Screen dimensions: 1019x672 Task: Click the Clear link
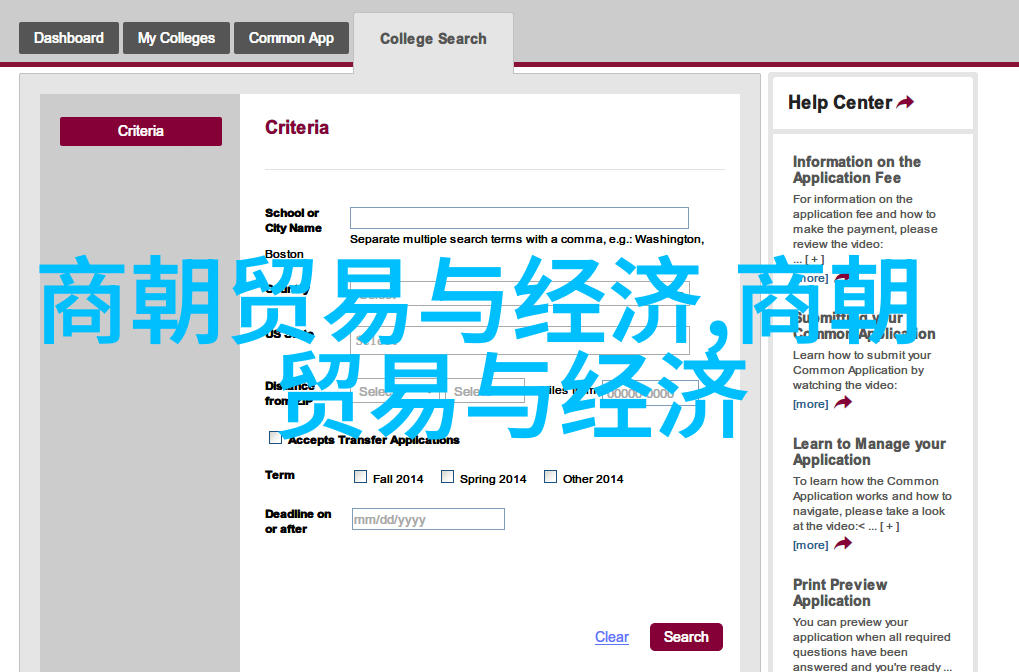pos(612,637)
